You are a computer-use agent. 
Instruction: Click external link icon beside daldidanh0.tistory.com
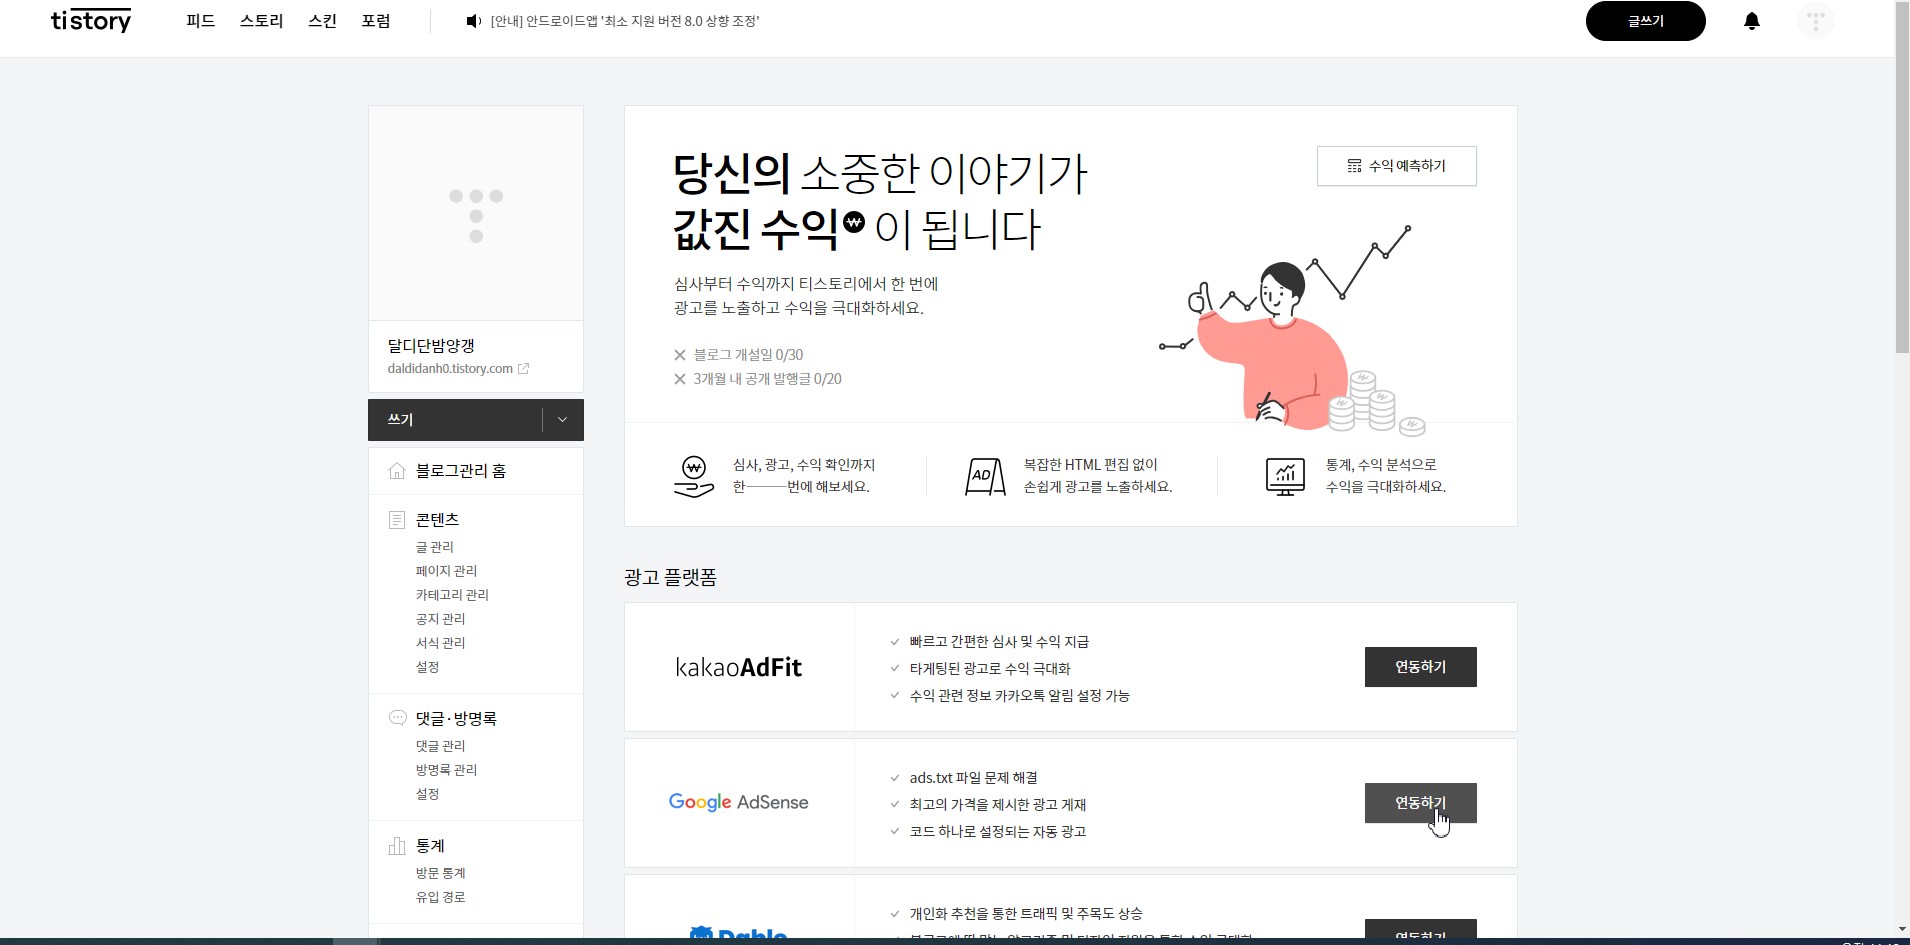(x=523, y=369)
